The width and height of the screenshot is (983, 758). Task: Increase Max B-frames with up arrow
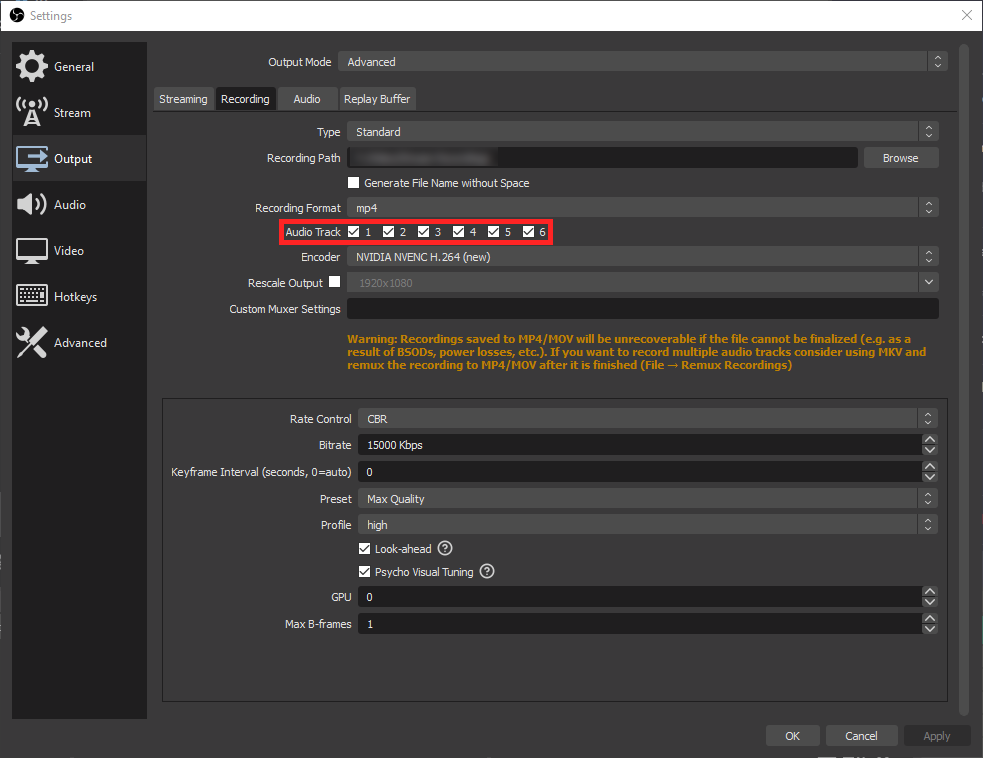930,618
